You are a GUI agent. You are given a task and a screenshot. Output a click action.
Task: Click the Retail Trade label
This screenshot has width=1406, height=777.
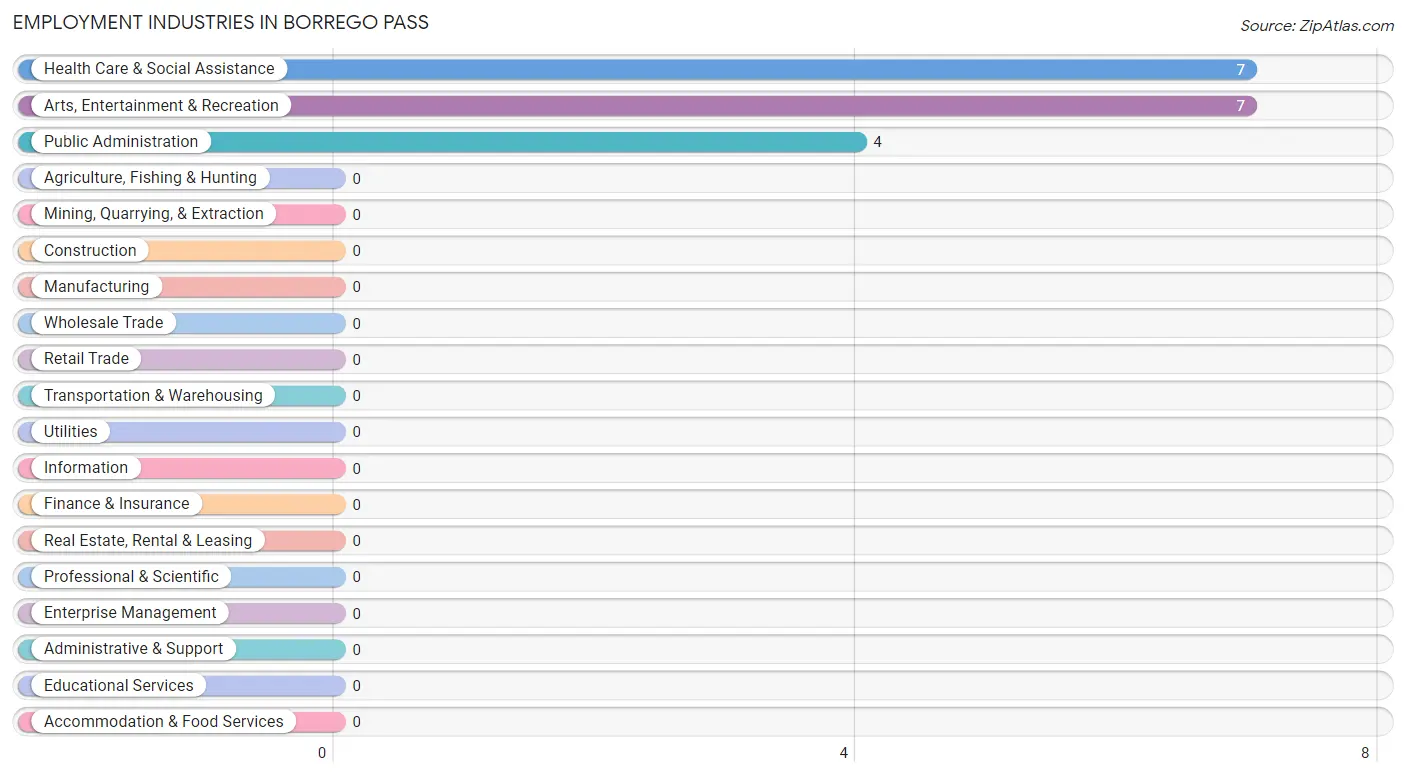tap(86, 359)
